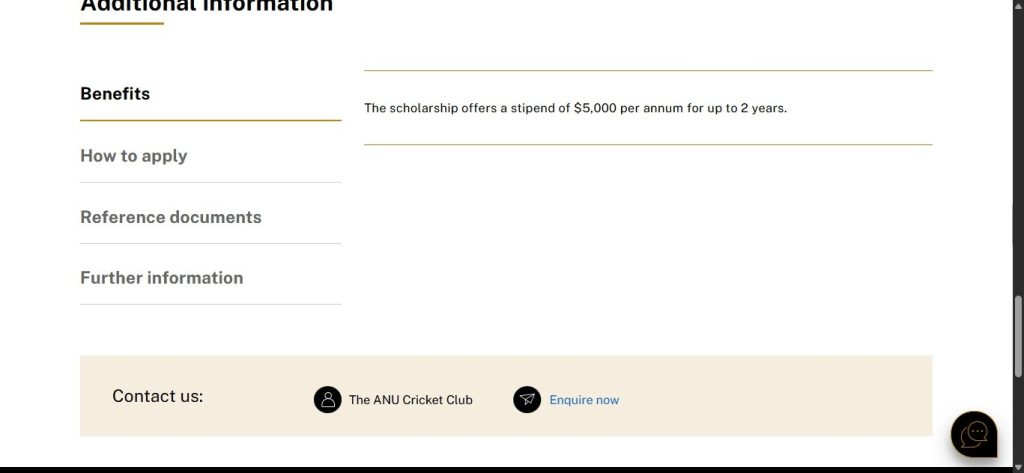The width and height of the screenshot is (1024, 473).
Task: Show the Further information tab
Action: [162, 278]
